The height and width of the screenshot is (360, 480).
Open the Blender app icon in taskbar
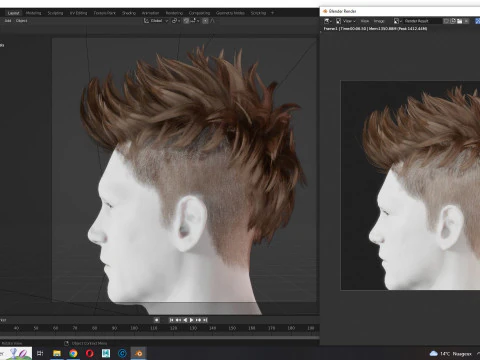click(139, 353)
